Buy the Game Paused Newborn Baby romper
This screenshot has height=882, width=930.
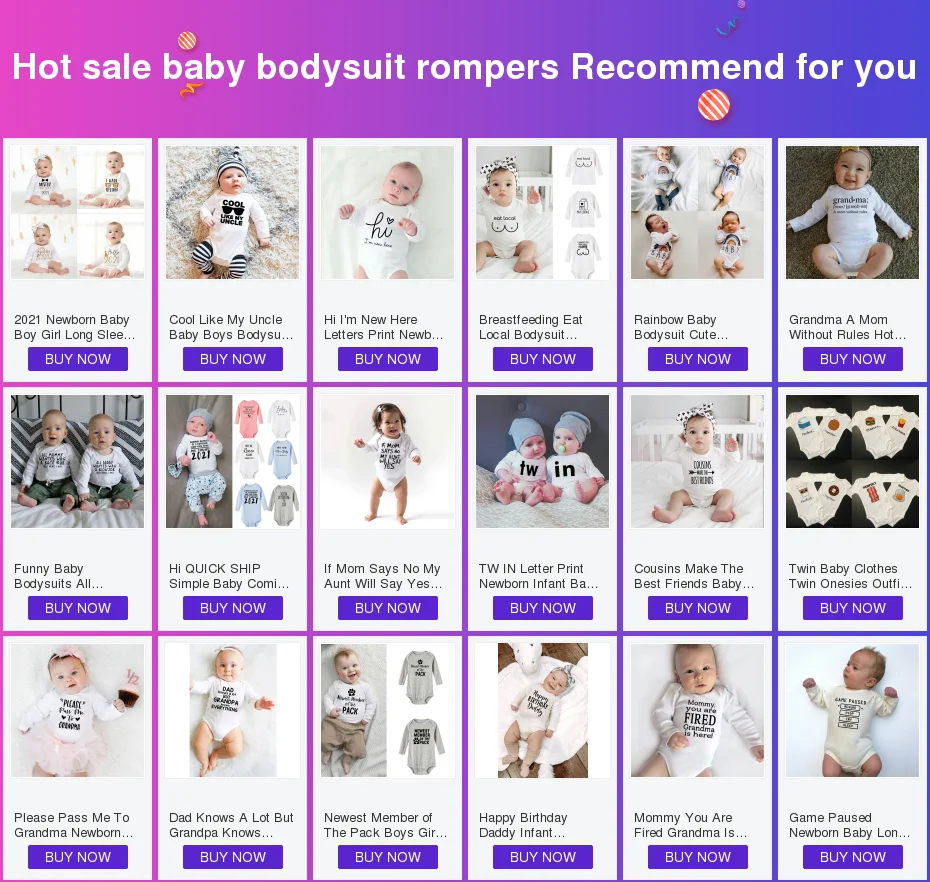pyautogui.click(x=853, y=857)
